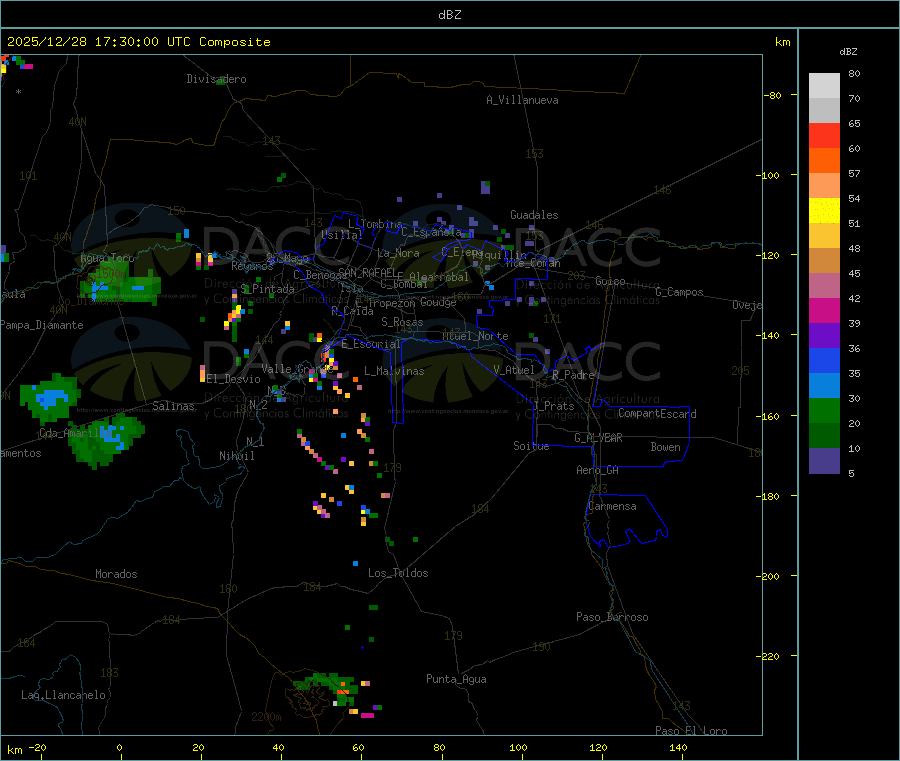Screen dimensions: 900x761
Task: Click the Soitue label
Action: pyautogui.click(x=531, y=446)
